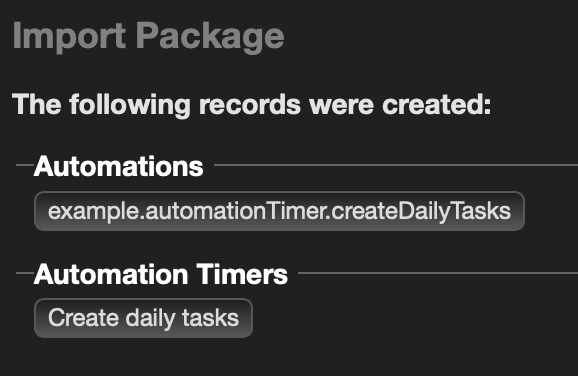The width and height of the screenshot is (578, 376).
Task: Click the short line left of Automations
Action: tap(25, 165)
